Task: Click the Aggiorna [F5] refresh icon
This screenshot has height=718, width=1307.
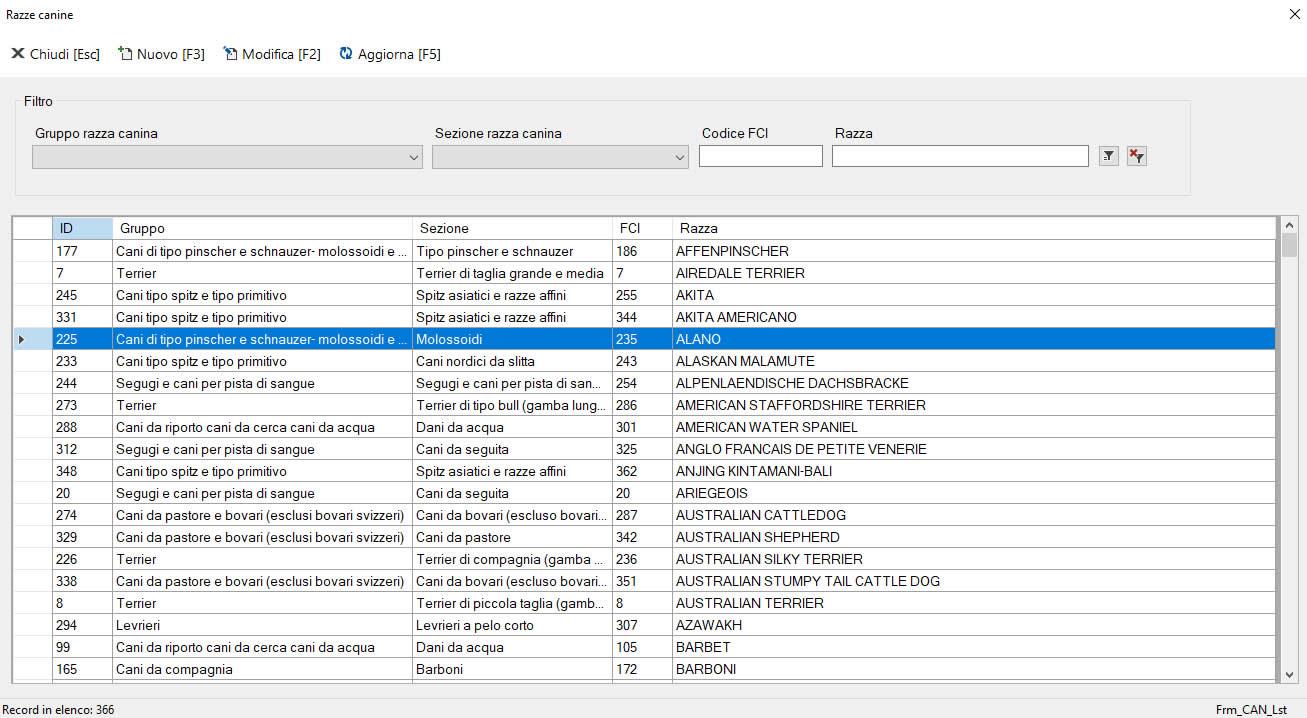Action: pyautogui.click(x=346, y=54)
